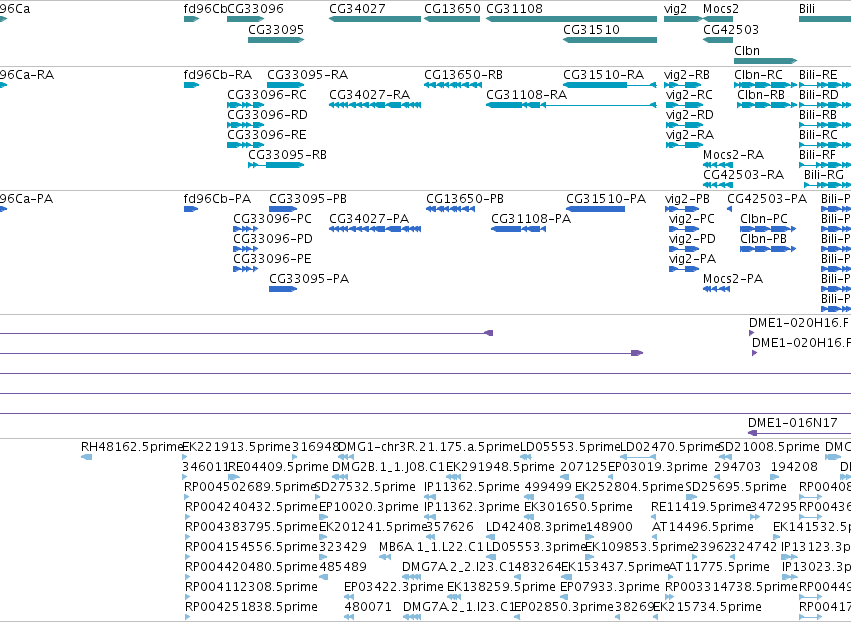This screenshot has height=622, width=851.
Task: Select the CG33096-RD transcript
Action: pos(245,125)
